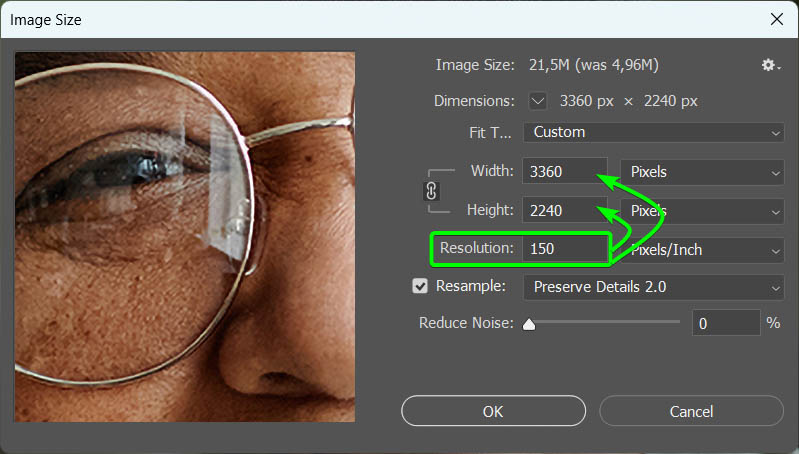Click the Height field showing 2240

(x=565, y=210)
